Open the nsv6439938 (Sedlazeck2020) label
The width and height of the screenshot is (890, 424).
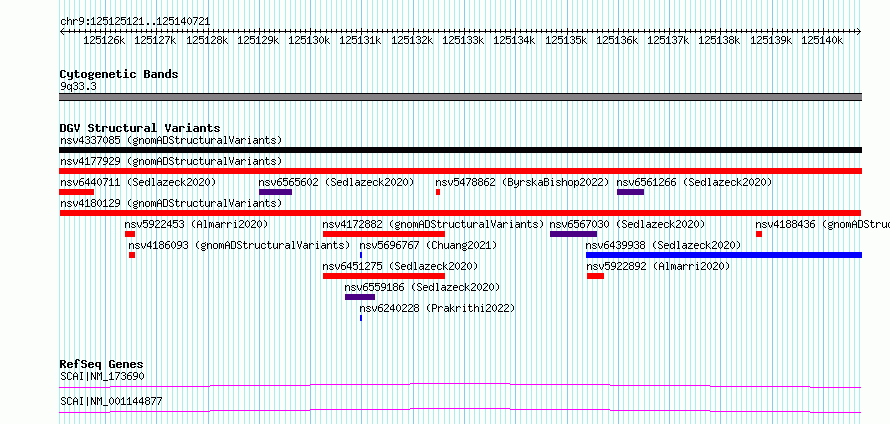click(x=664, y=245)
